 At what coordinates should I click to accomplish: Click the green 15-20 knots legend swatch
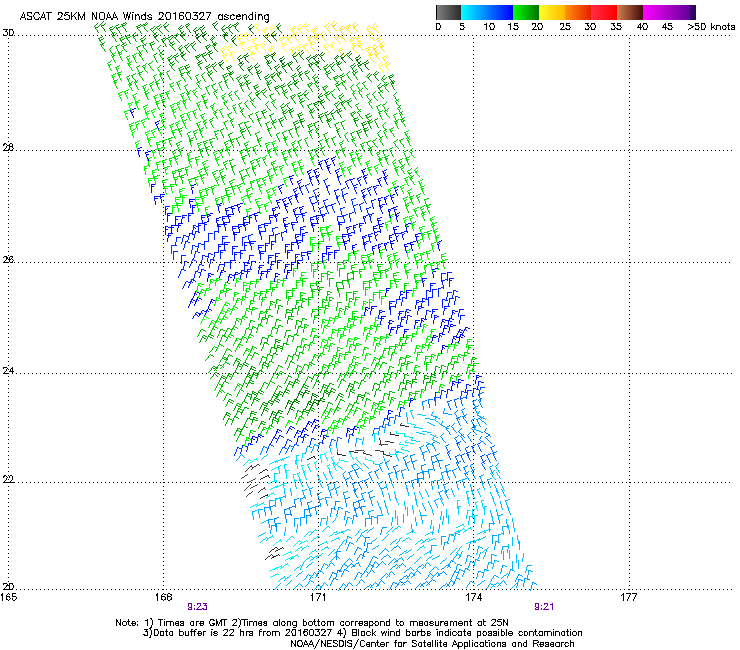click(526, 12)
